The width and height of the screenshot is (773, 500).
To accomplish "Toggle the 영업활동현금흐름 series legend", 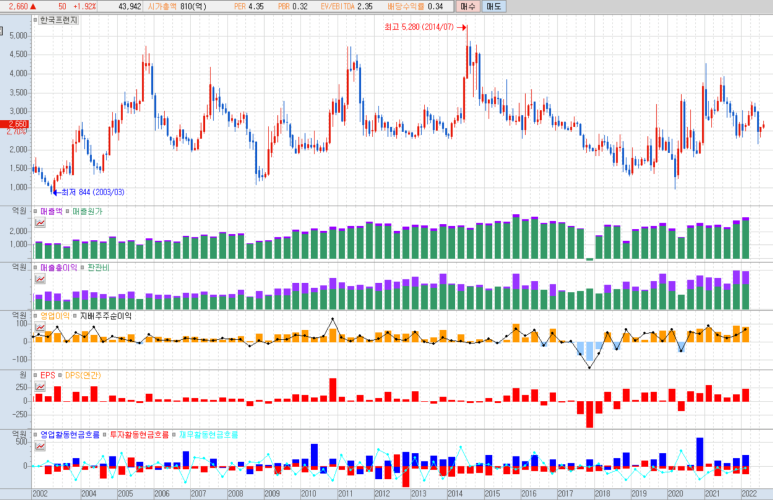I will point(67,434).
